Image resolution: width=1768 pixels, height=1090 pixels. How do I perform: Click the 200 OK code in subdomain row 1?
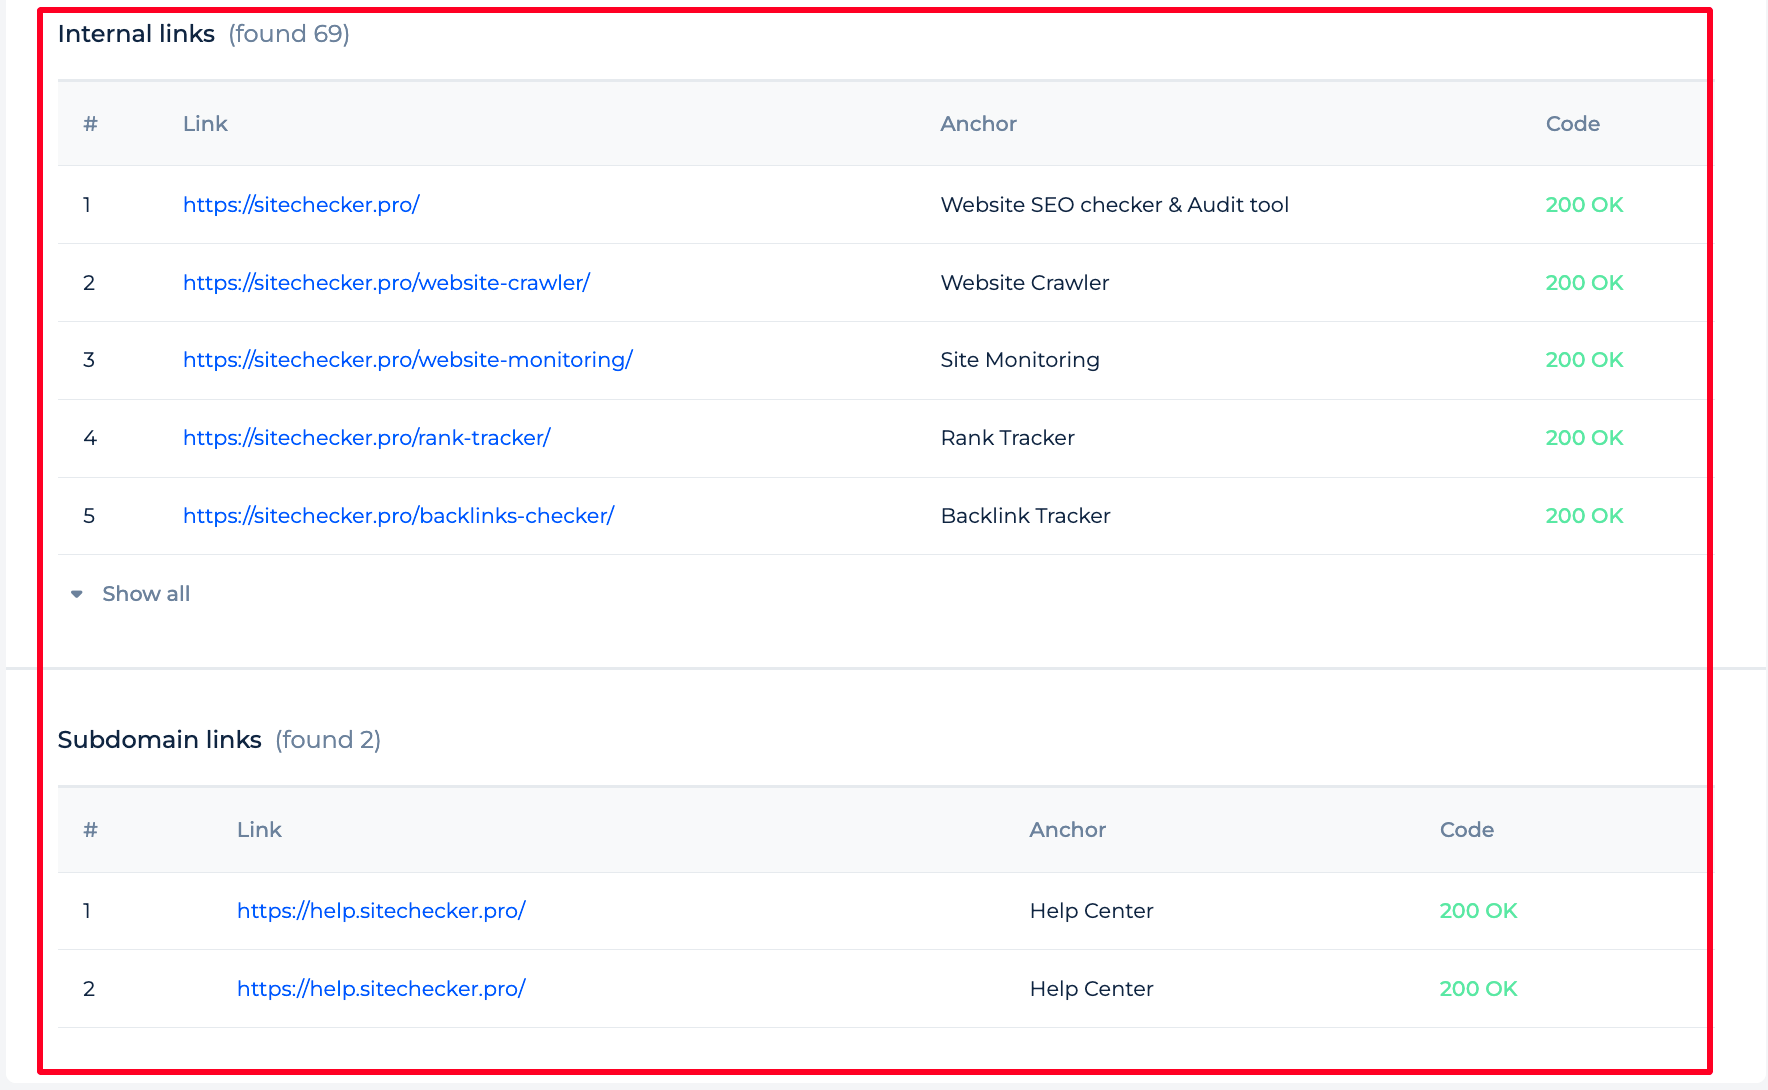(1478, 911)
